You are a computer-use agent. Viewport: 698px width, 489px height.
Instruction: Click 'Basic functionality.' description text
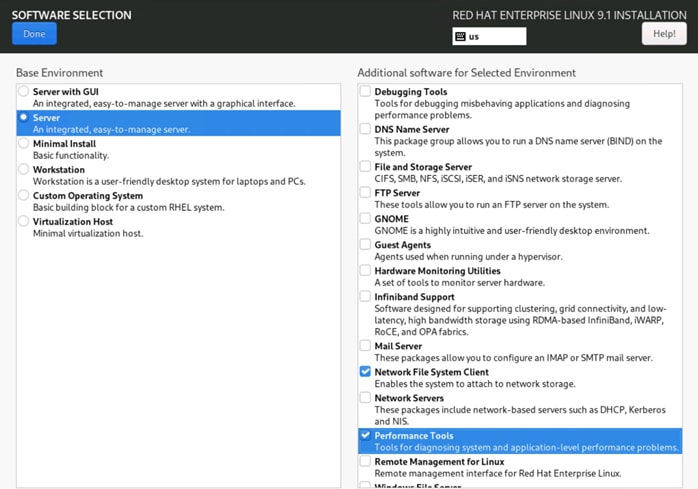pyautogui.click(x=71, y=155)
